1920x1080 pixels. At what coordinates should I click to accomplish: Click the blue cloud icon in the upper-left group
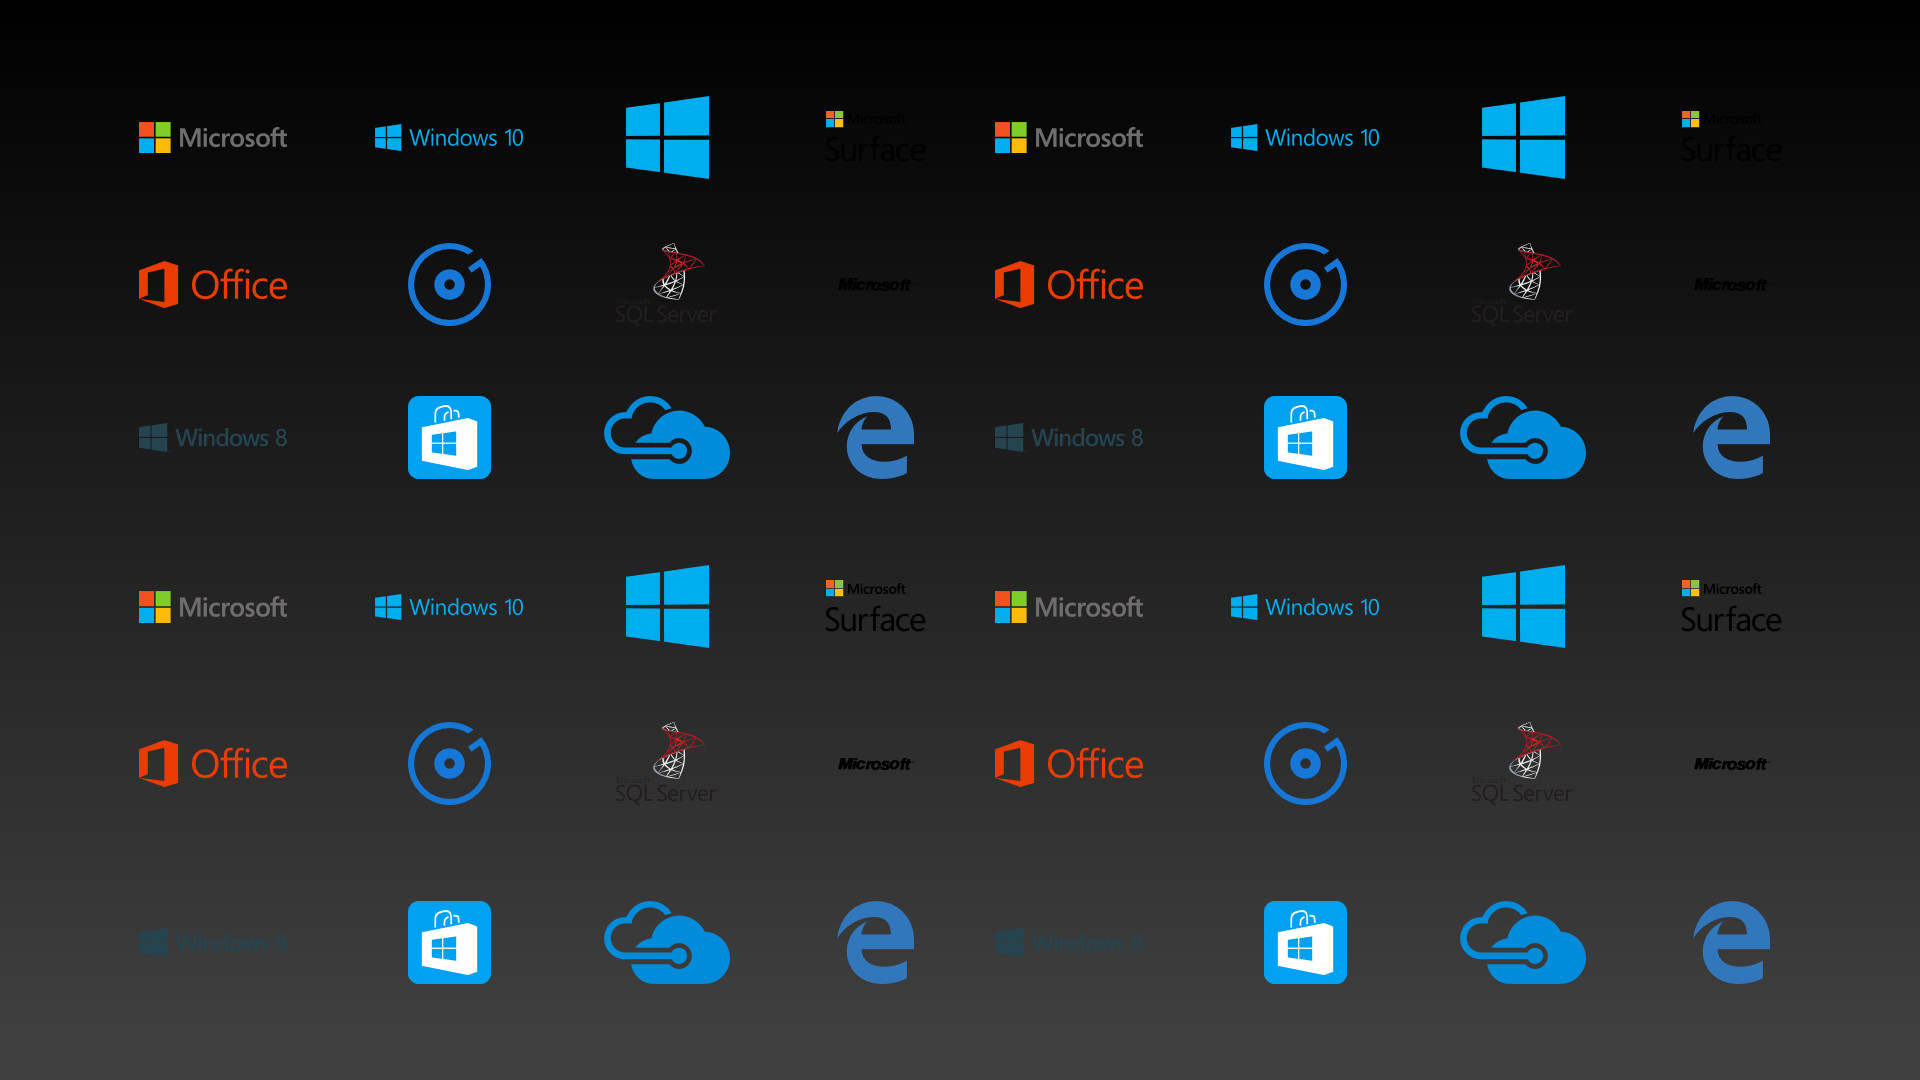click(667, 438)
